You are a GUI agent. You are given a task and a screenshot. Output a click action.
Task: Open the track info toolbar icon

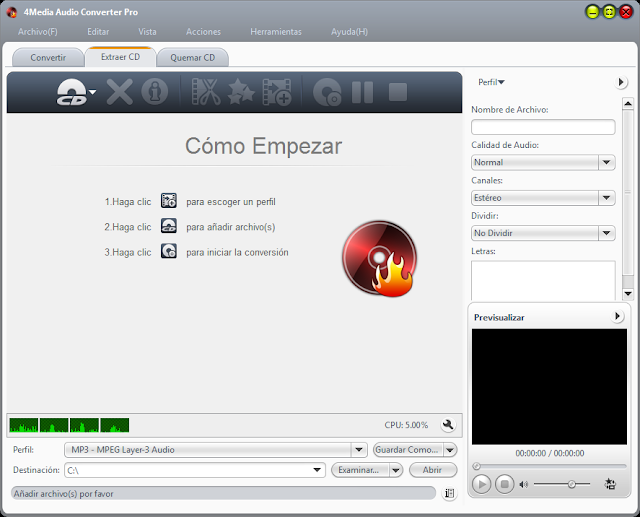tap(155, 92)
